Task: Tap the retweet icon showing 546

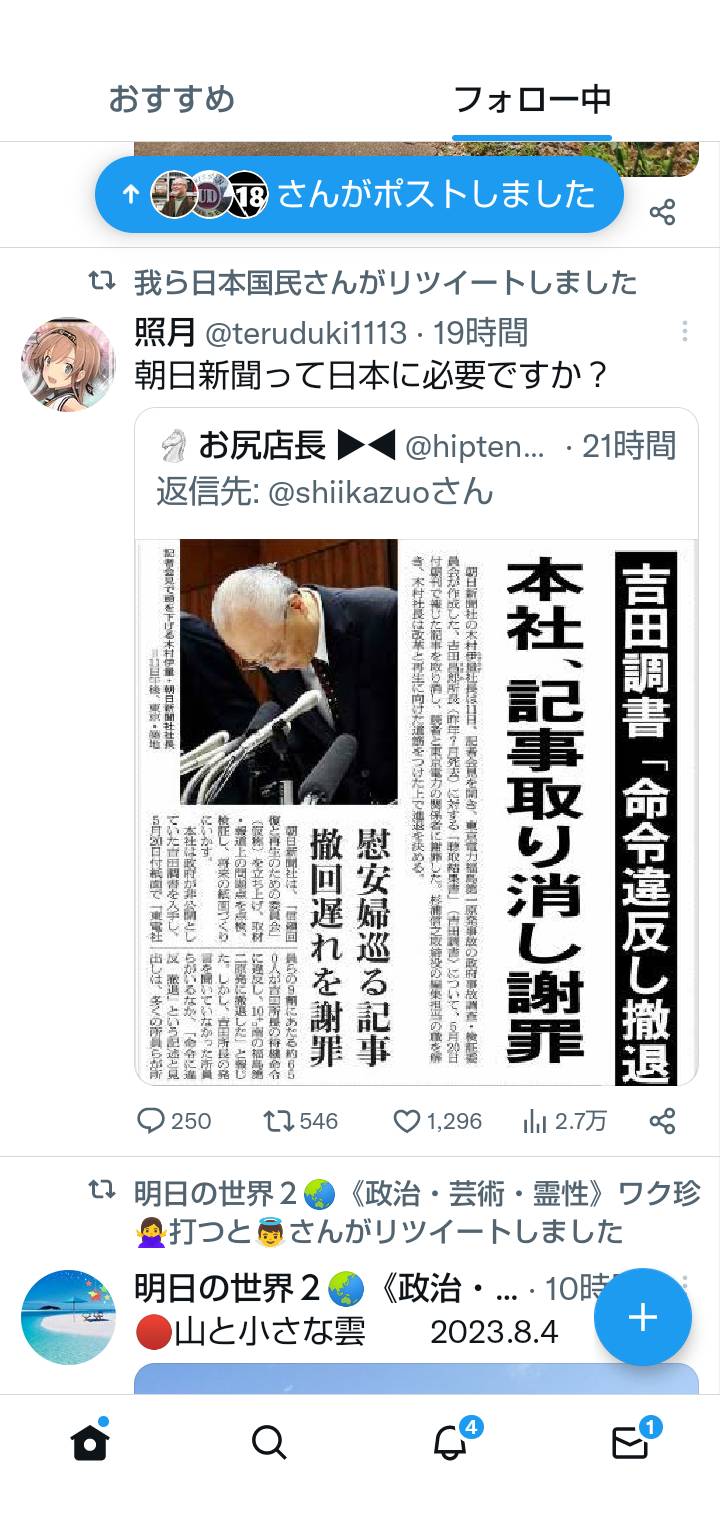Action: click(x=277, y=1121)
